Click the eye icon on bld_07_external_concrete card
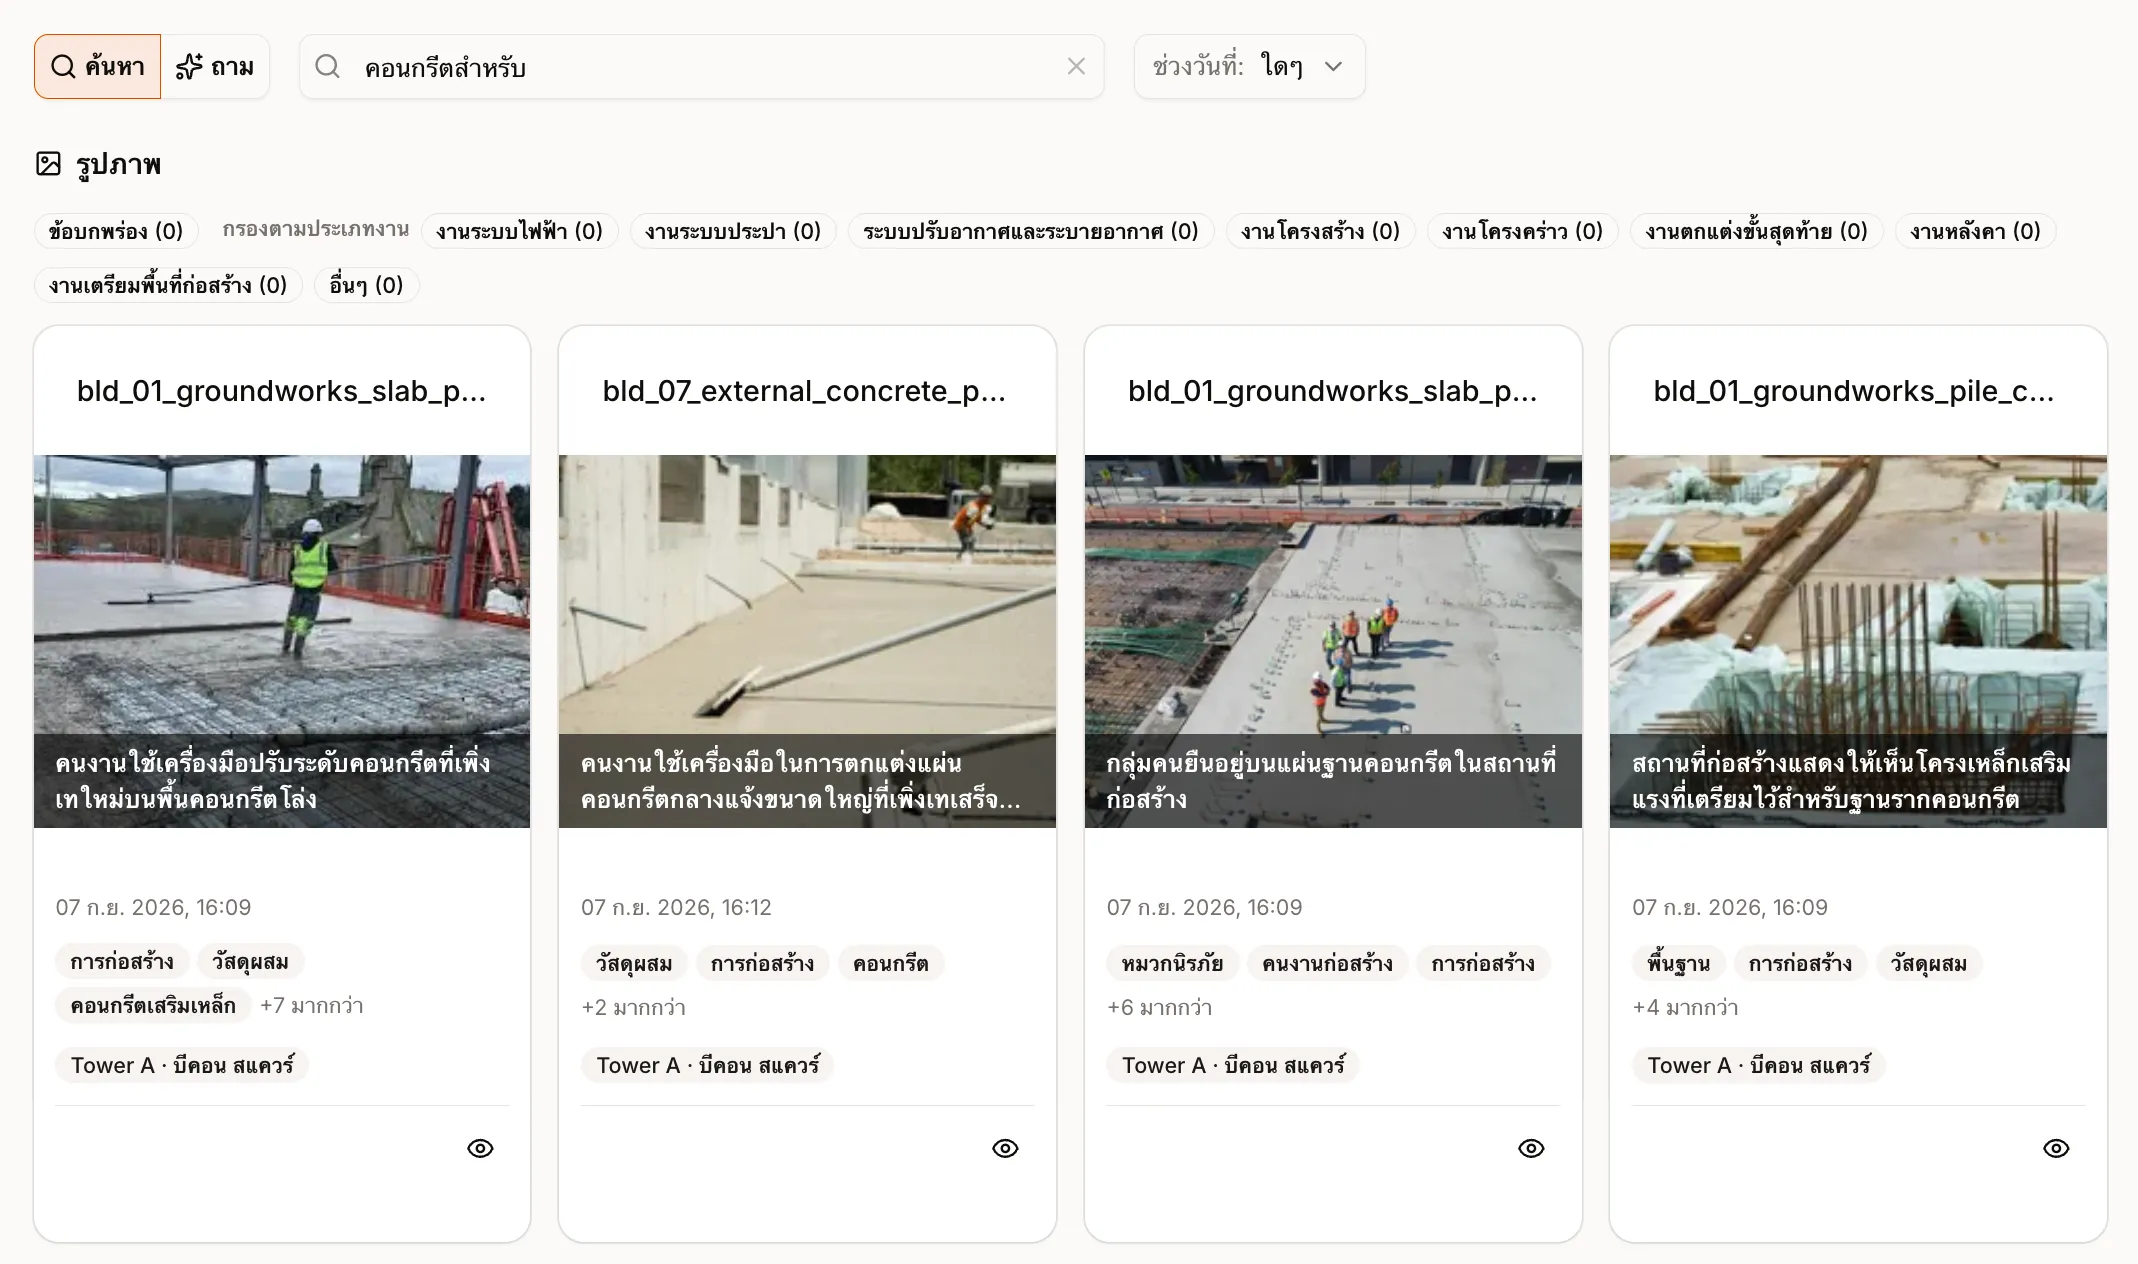The image size is (2138, 1264). pyautogui.click(x=1005, y=1148)
